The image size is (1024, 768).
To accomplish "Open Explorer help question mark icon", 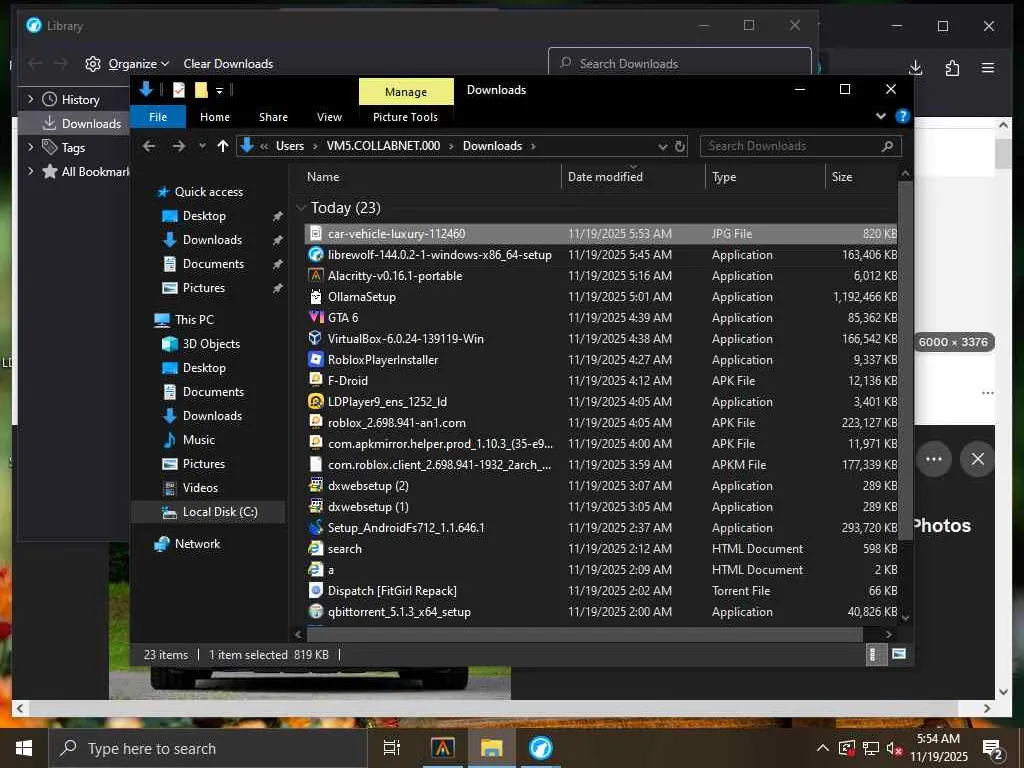I will pos(903,116).
